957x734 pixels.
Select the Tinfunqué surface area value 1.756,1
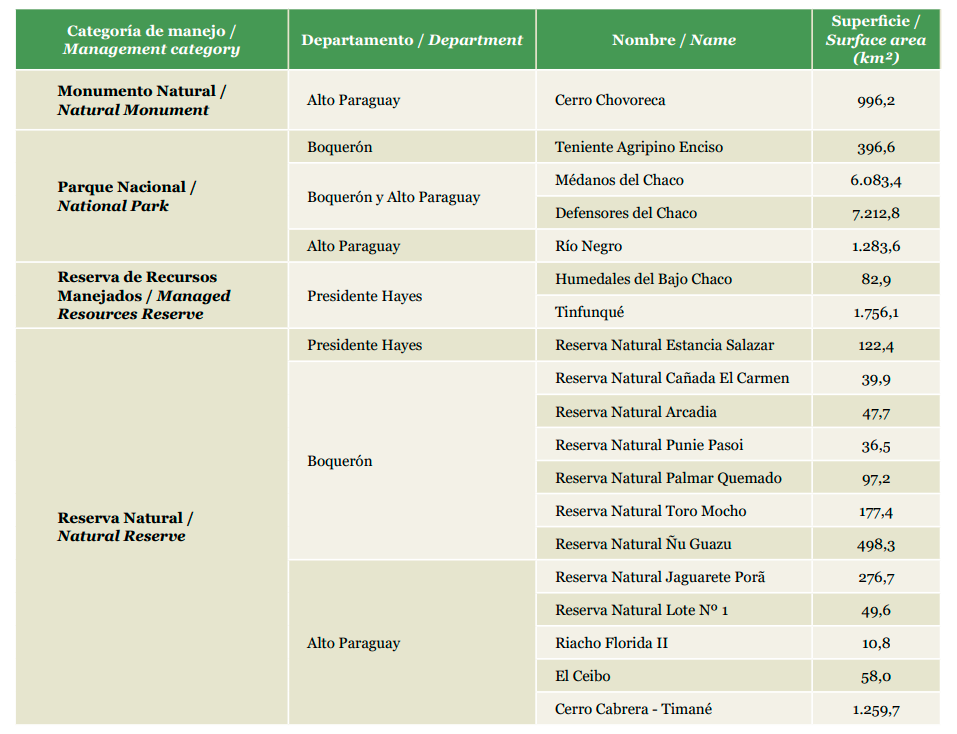(875, 312)
